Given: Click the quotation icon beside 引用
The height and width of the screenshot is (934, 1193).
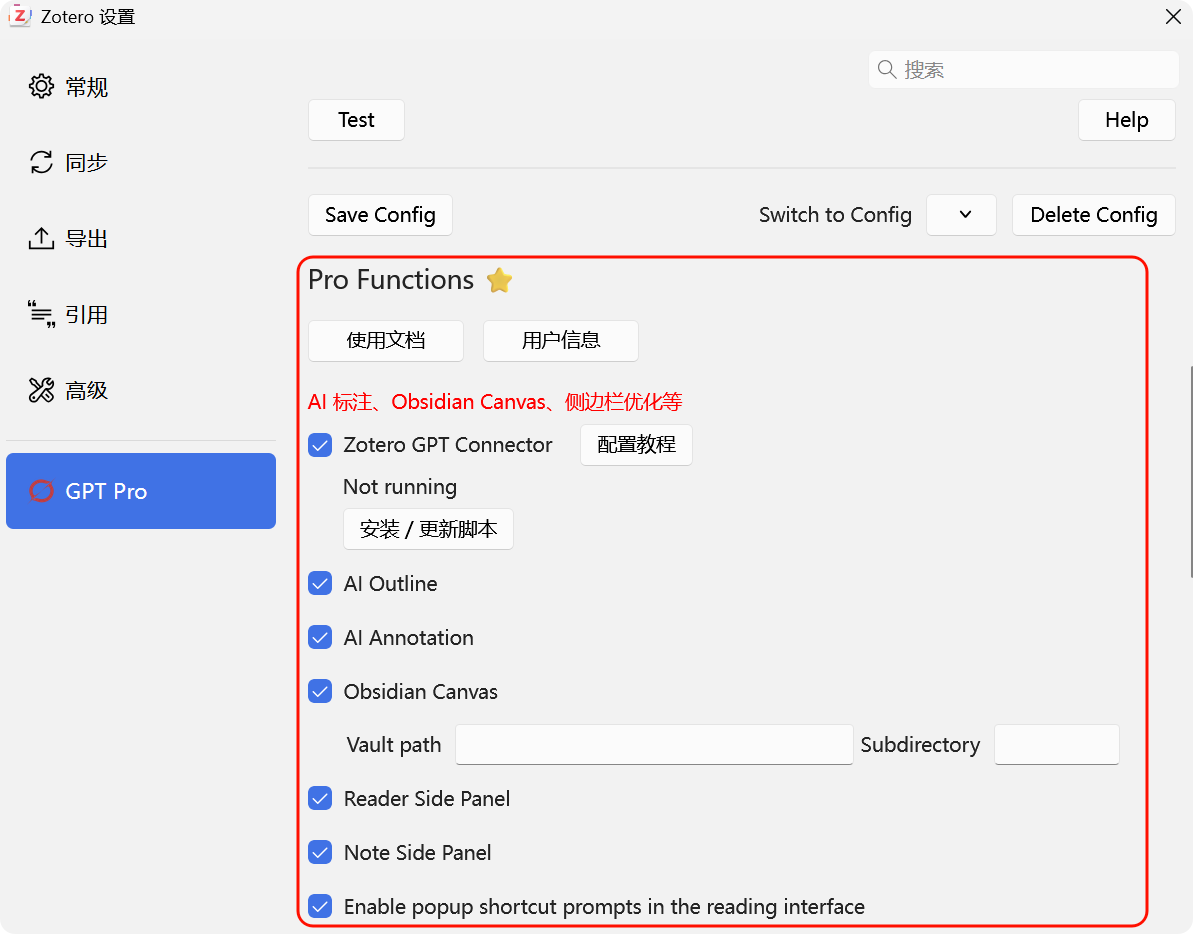Looking at the screenshot, I should click(41, 314).
